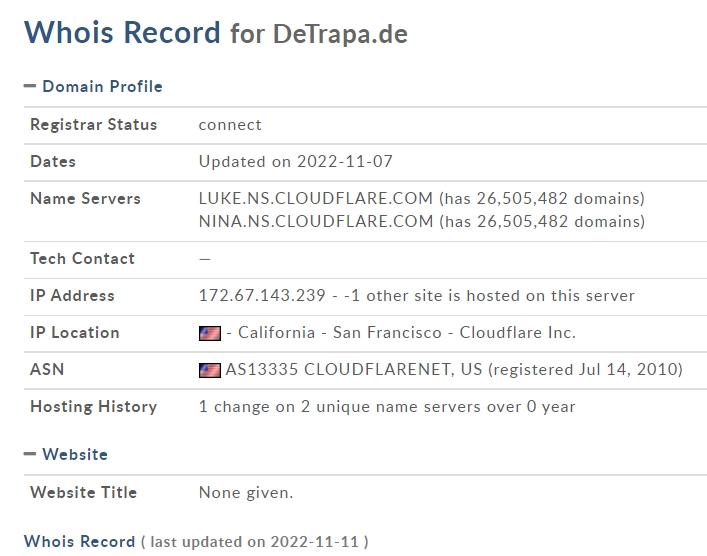Click 'last updated on 2022-11-11' text
Viewport: 707px width, 556px height.
tap(254, 542)
